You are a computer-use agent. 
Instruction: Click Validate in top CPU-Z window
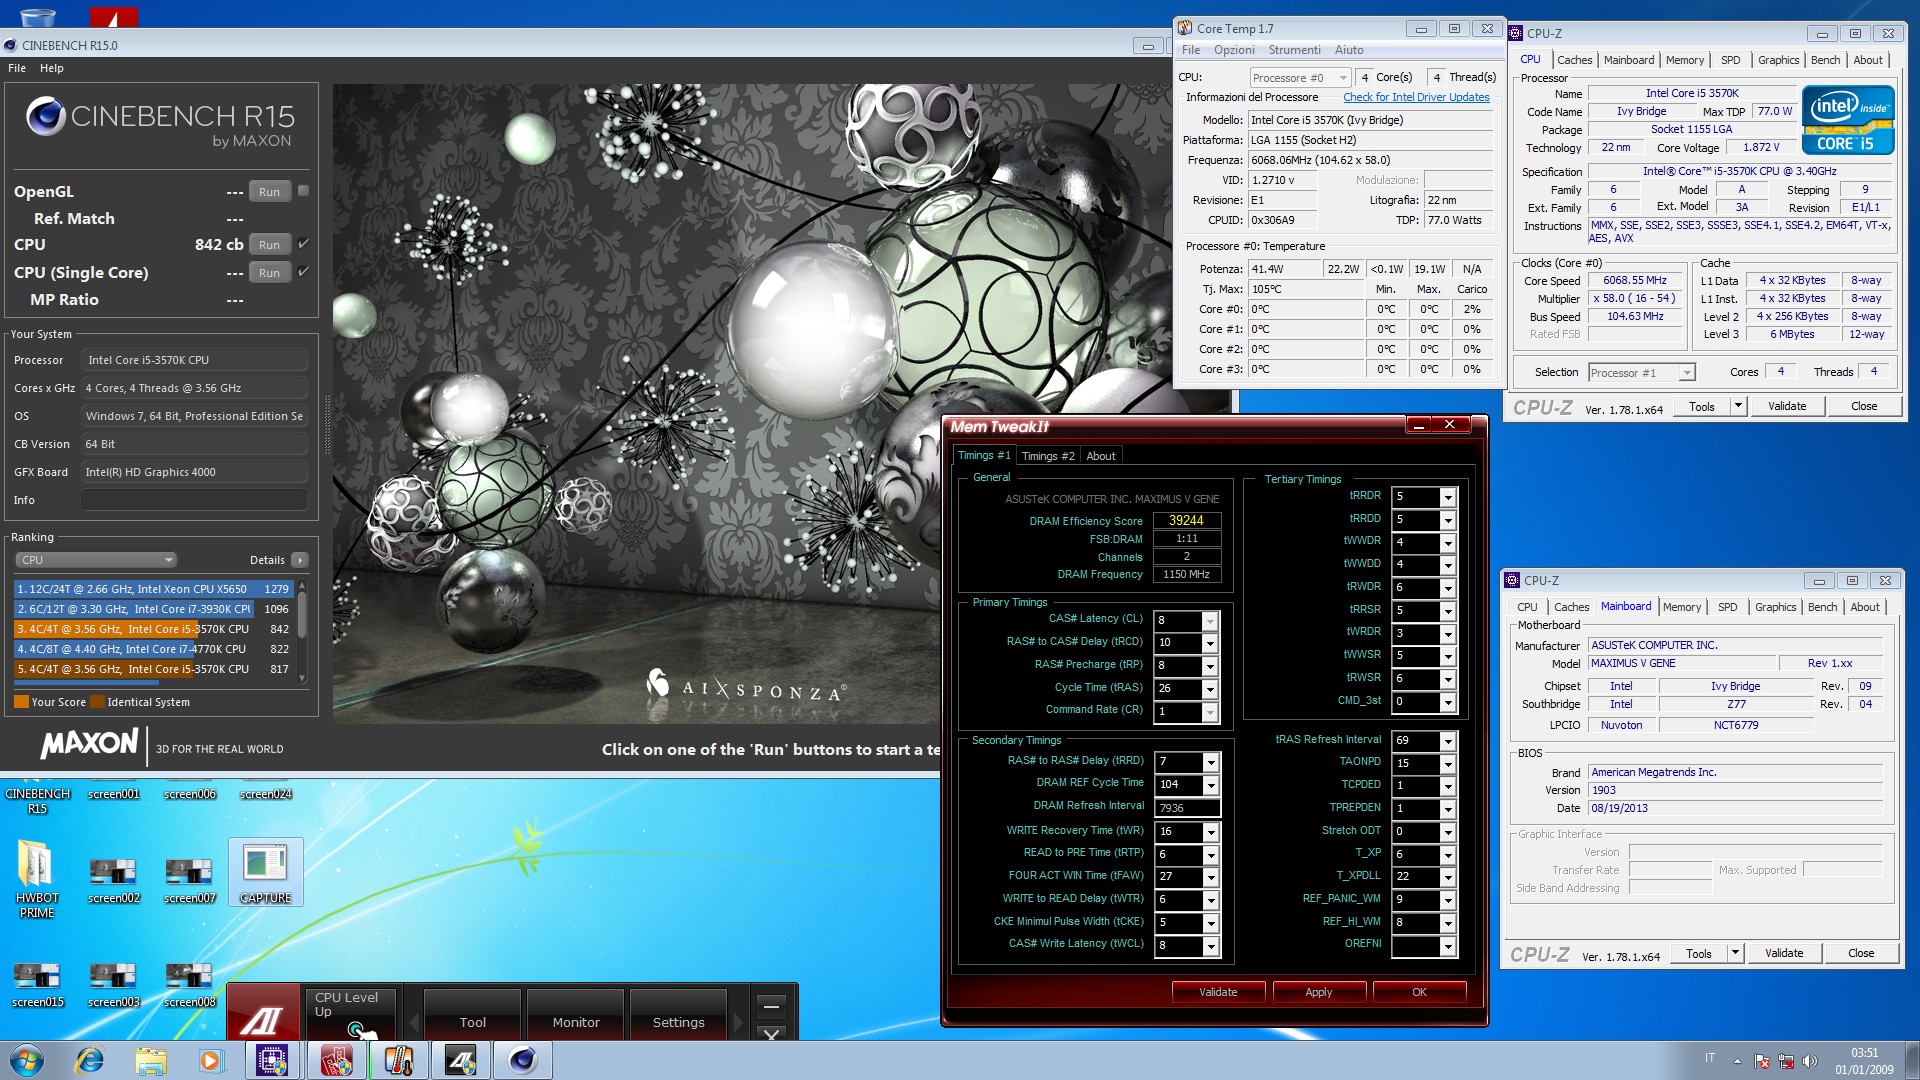pyautogui.click(x=1787, y=406)
